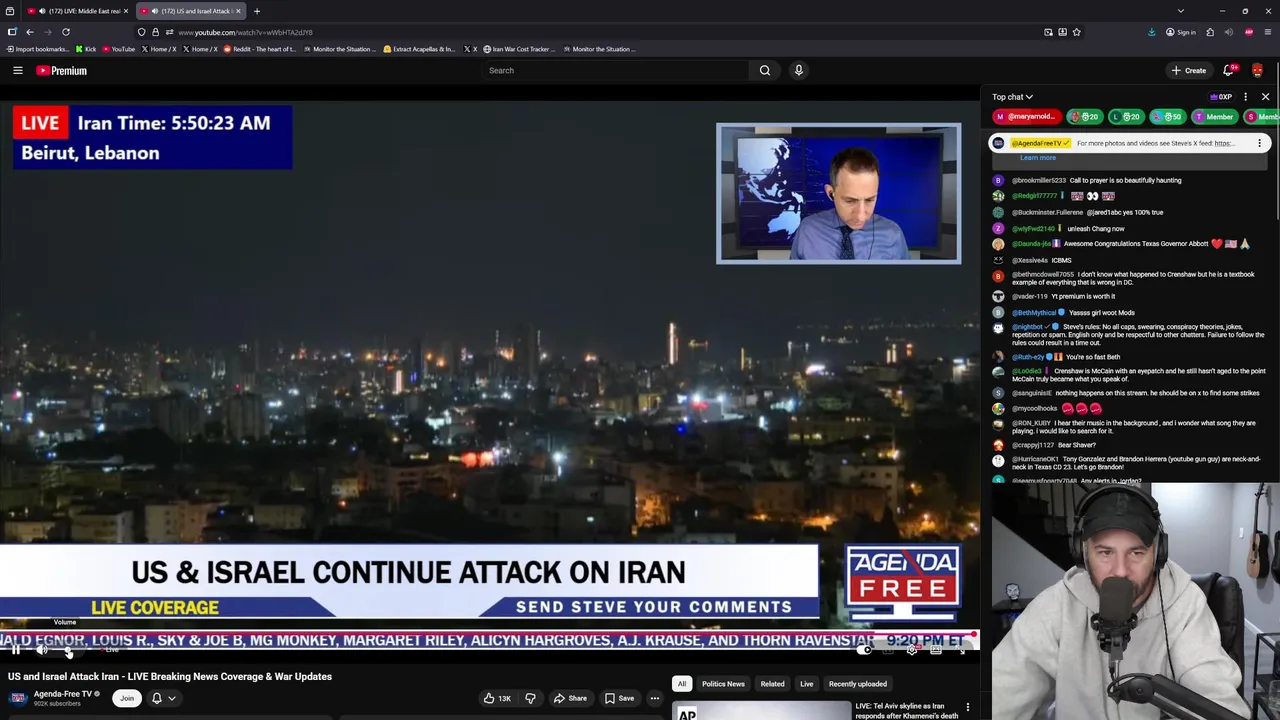Screen dimensions: 1280x720
Task: Open the $50 super chat chip
Action: click(1167, 116)
